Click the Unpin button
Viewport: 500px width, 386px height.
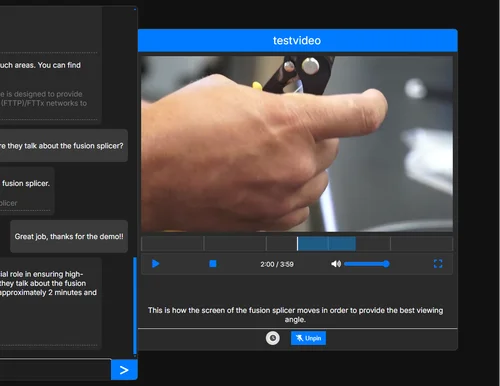pos(308,338)
